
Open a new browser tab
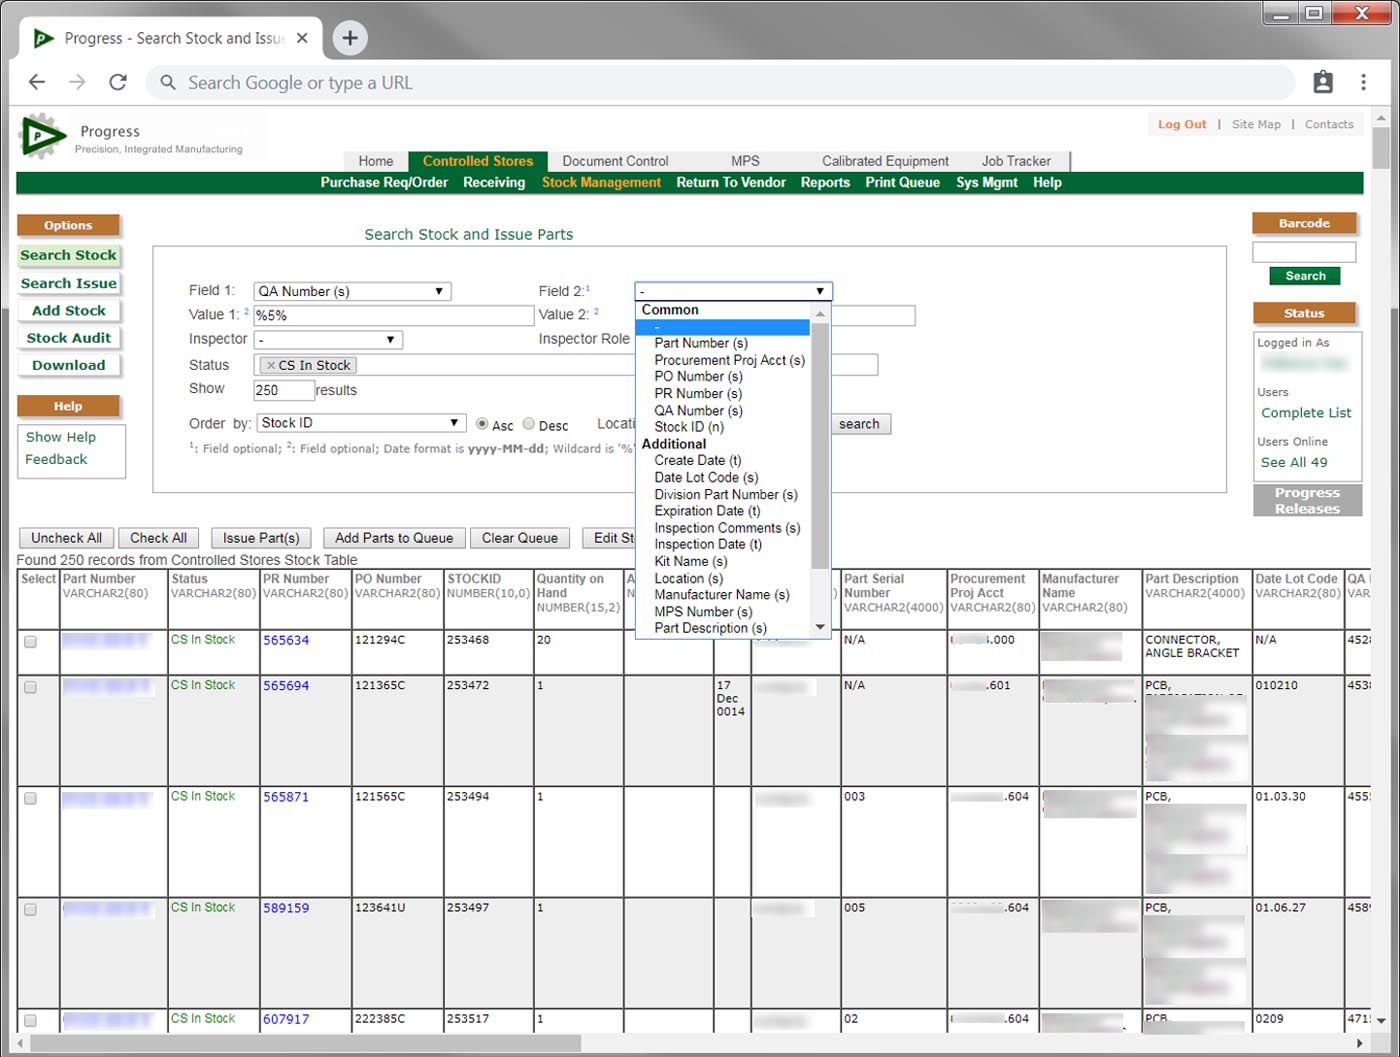pos(349,38)
